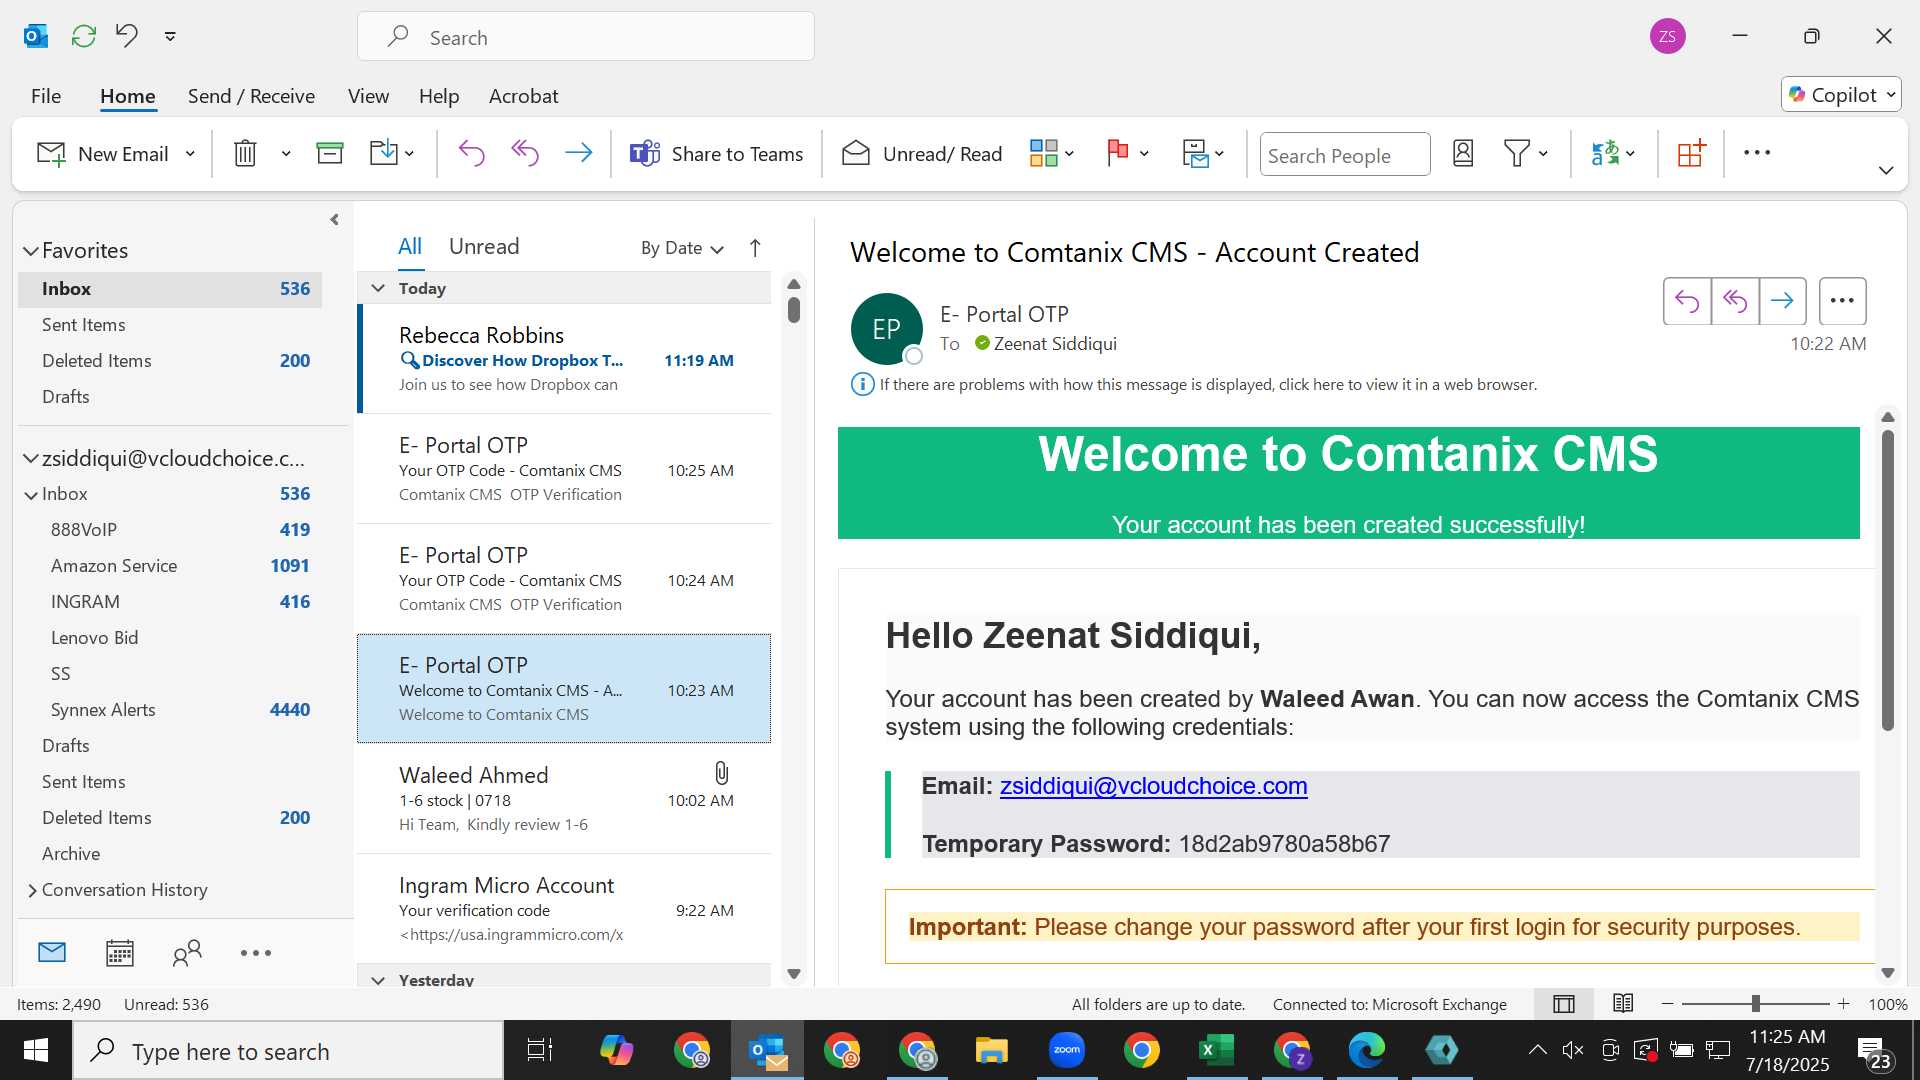The width and height of the screenshot is (1920, 1080).
Task: Click Share to Teams
Action: 716,153
